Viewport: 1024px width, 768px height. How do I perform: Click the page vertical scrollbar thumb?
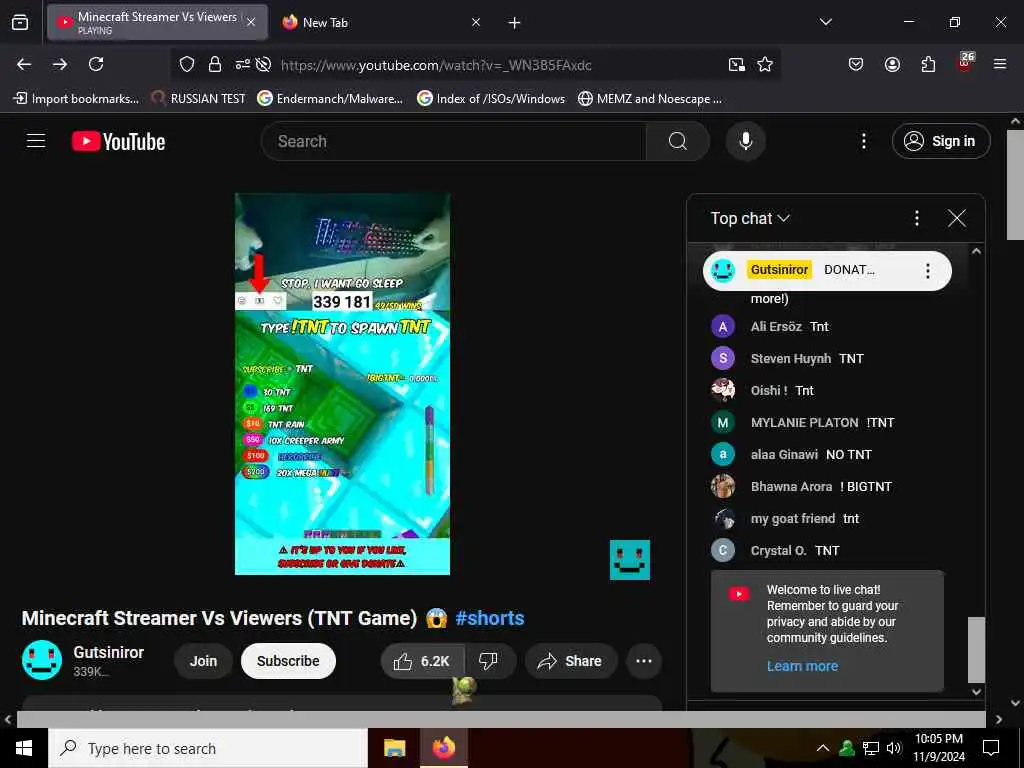pos(1016,185)
